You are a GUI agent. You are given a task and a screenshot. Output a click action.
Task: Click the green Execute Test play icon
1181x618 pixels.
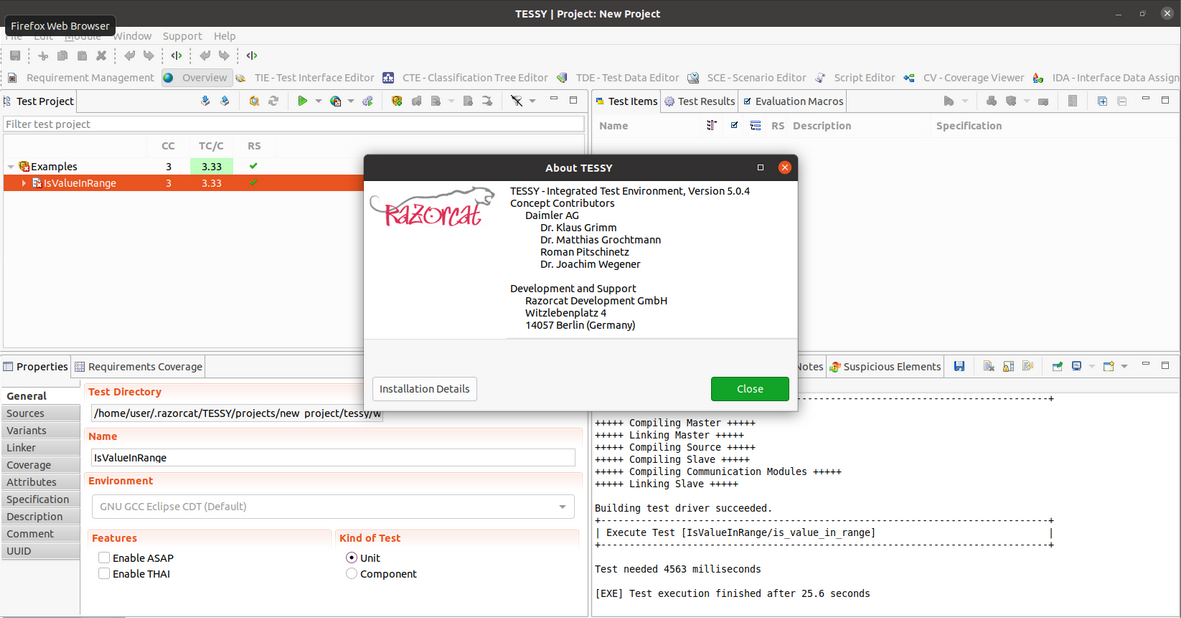tap(302, 101)
